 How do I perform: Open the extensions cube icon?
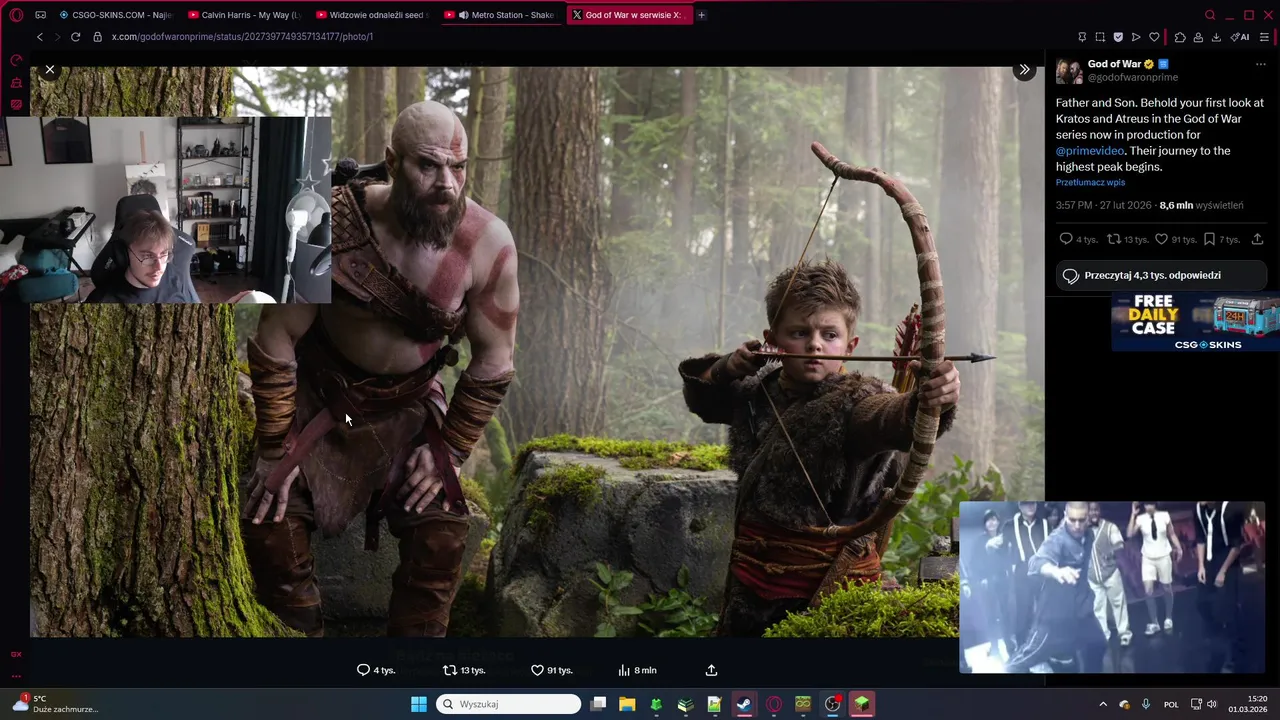[1180, 37]
